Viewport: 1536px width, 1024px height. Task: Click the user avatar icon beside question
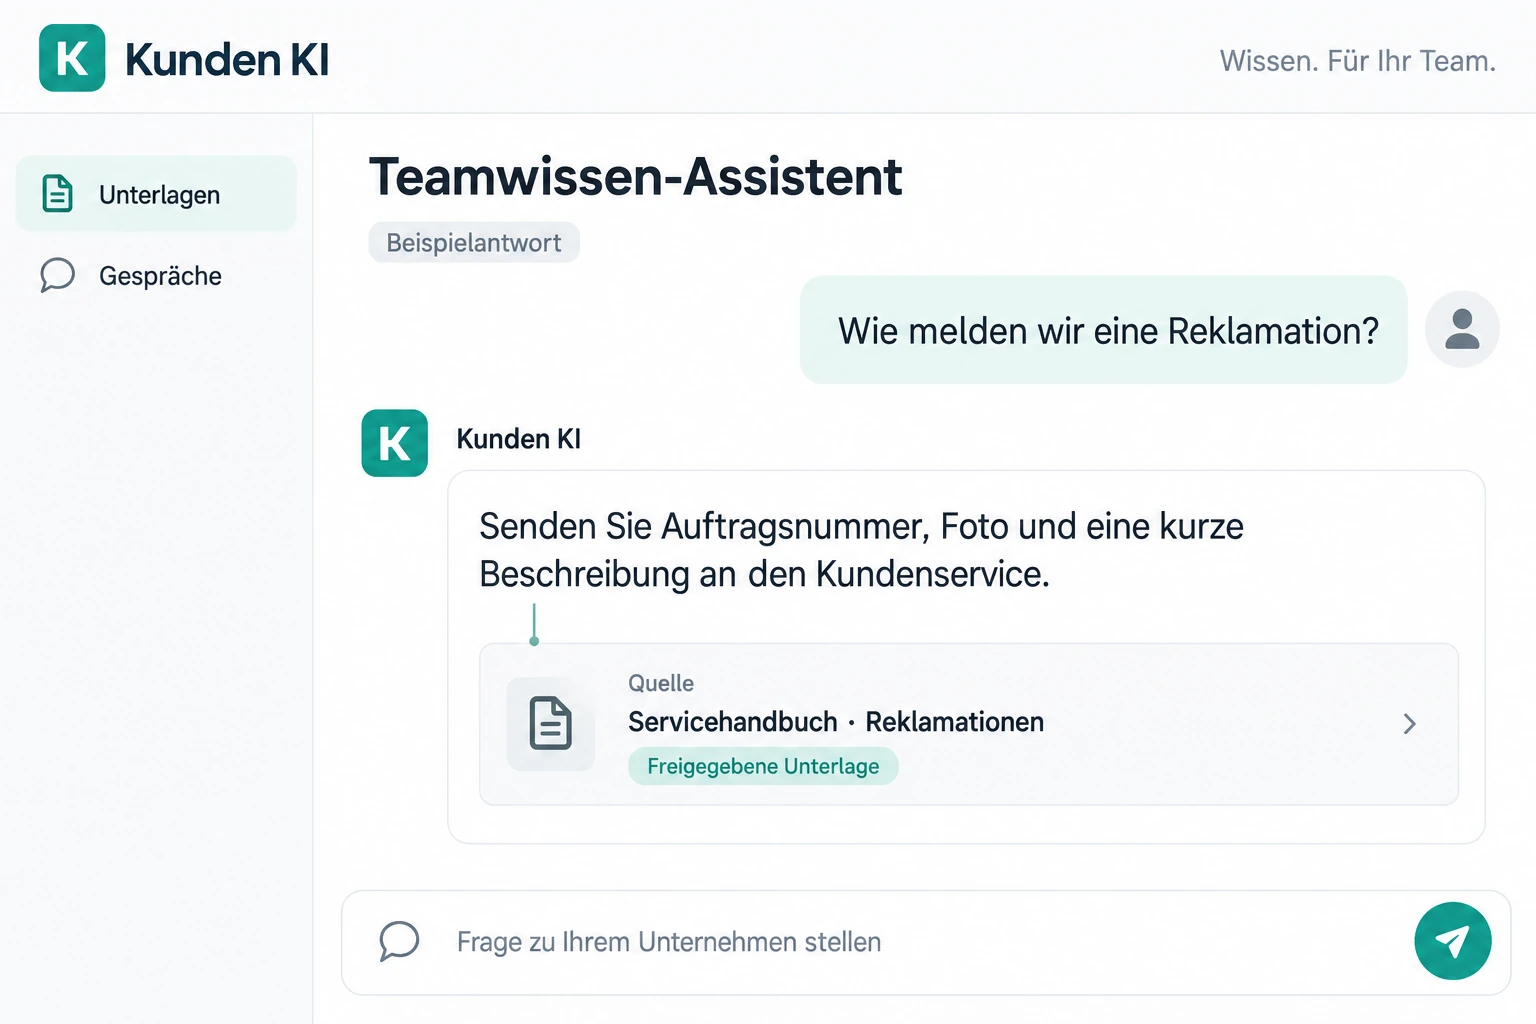(x=1462, y=329)
